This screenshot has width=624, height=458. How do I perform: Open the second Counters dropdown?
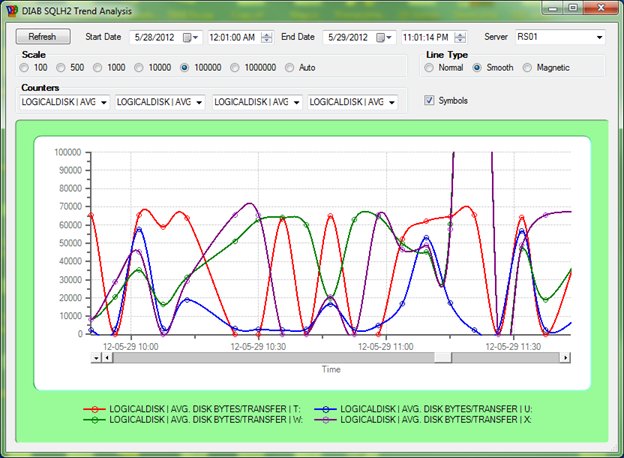click(160, 102)
